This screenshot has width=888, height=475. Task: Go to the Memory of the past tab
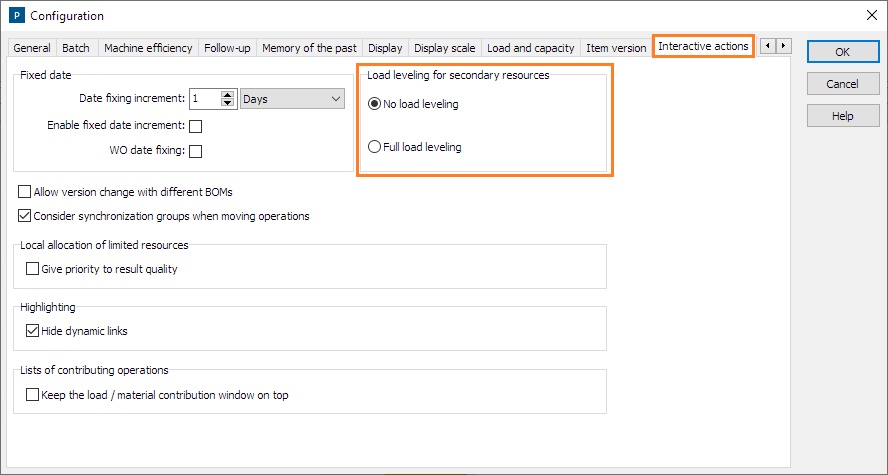310,48
